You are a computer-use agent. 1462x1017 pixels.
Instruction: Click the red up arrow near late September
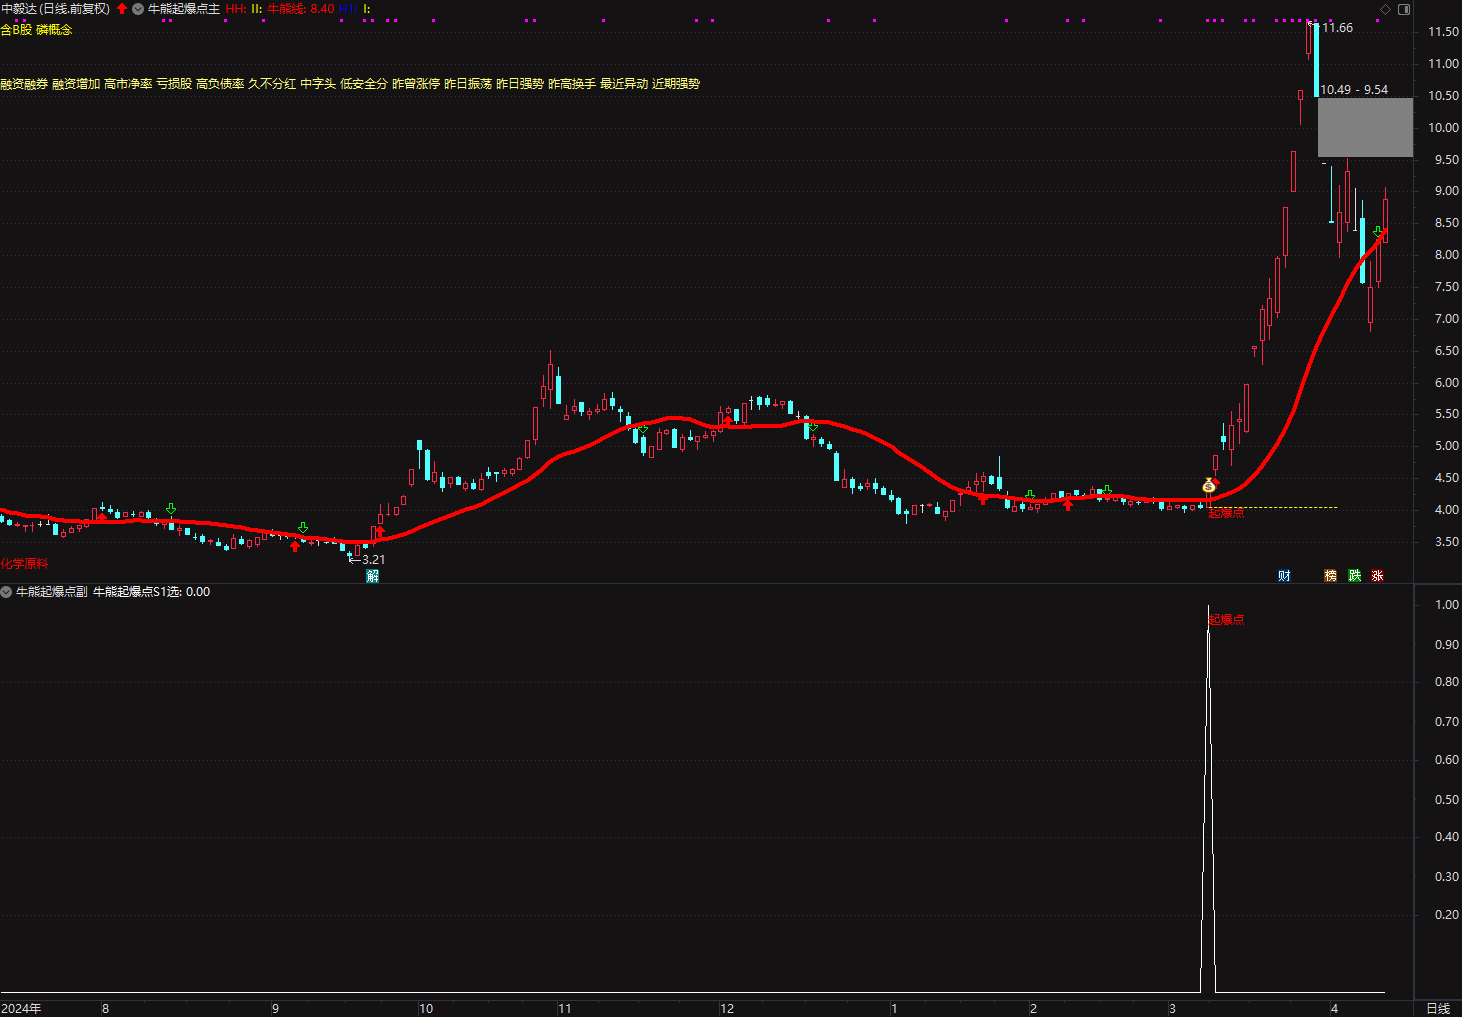[x=380, y=531]
